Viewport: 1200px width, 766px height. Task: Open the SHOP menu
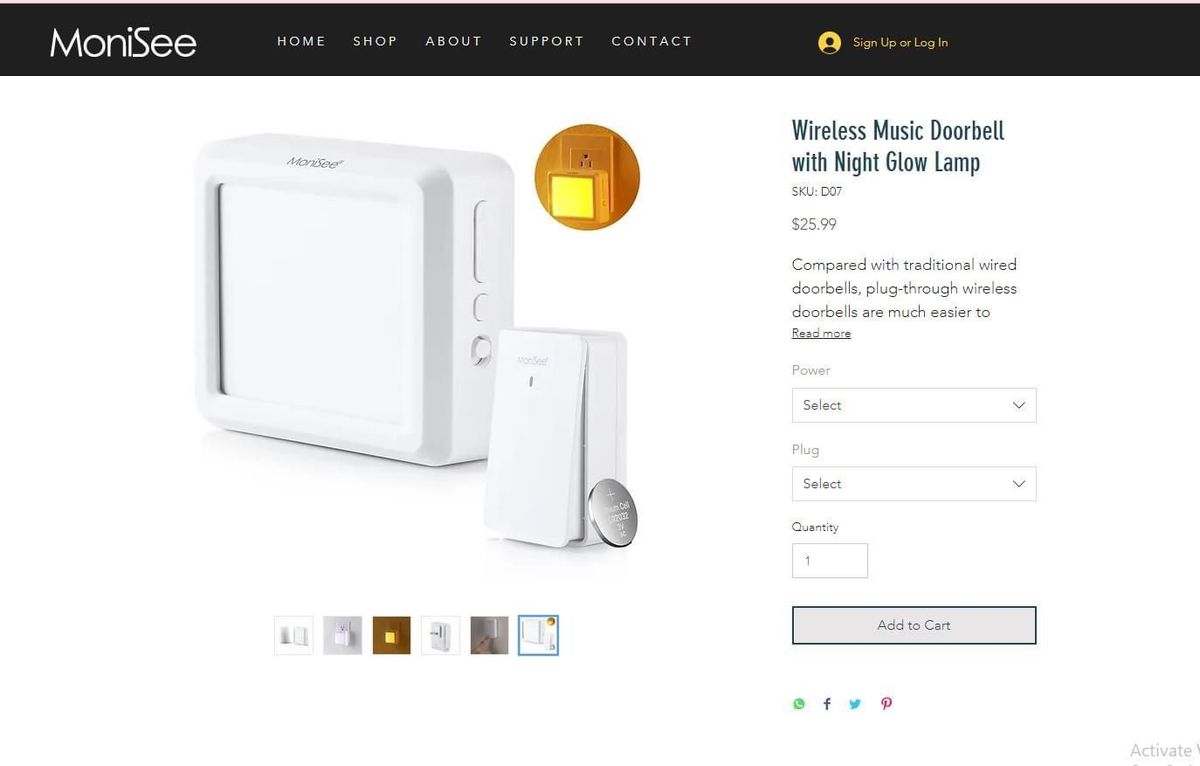pyautogui.click(x=375, y=41)
